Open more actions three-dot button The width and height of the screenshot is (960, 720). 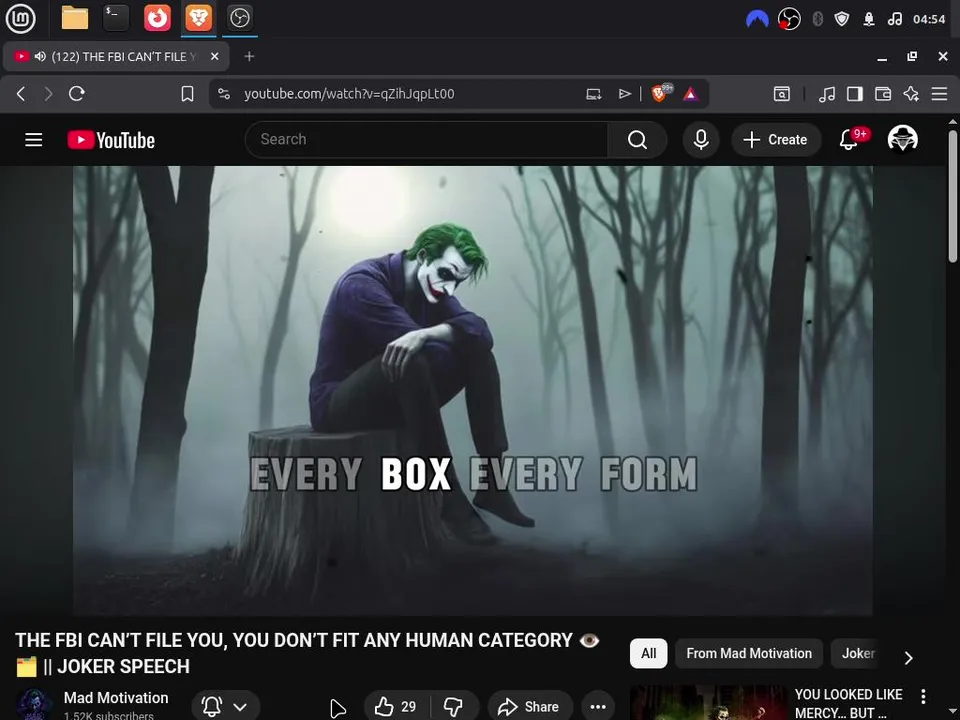tap(598, 707)
